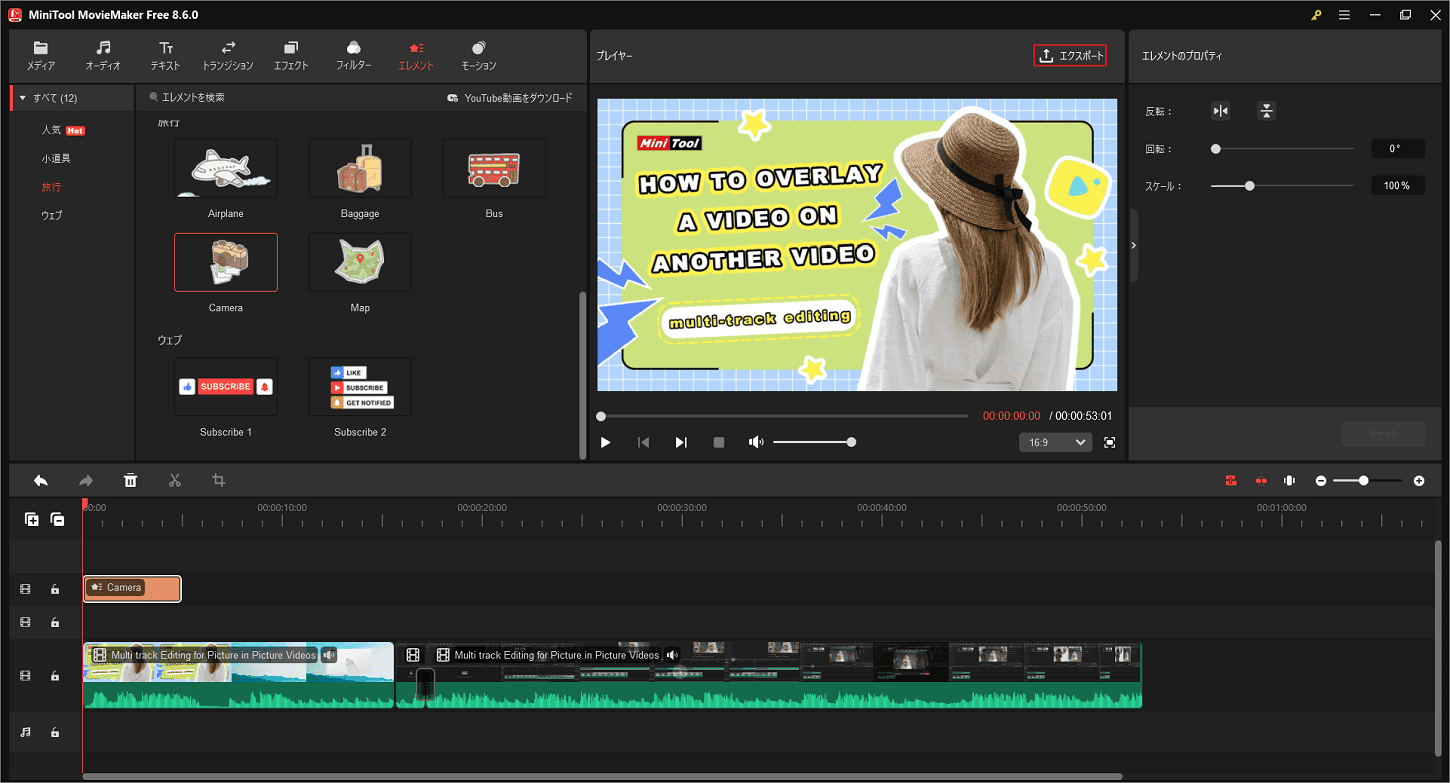Select the Map element thumbnail
The image size is (1450, 783).
tap(360, 262)
